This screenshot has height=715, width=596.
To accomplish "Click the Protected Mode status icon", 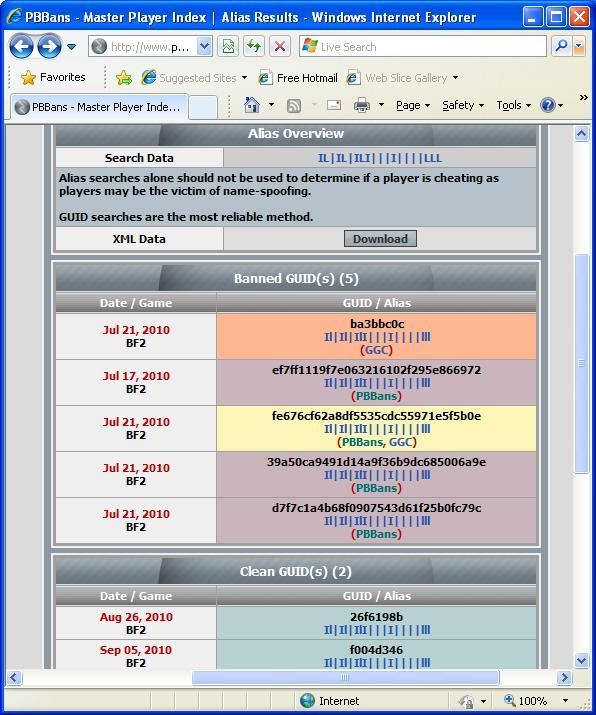I will 466,701.
